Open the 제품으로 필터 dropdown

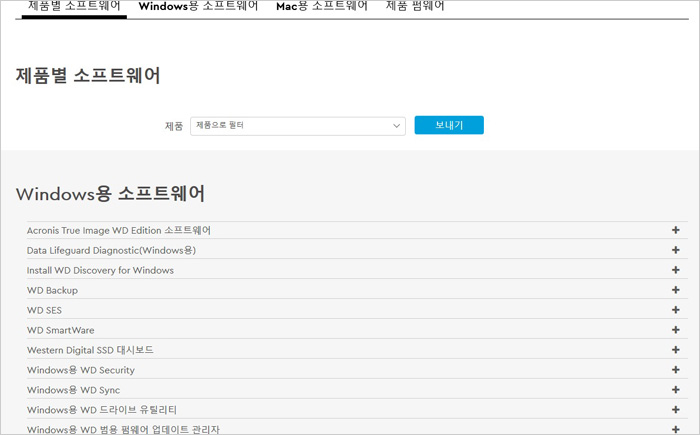[x=298, y=126]
